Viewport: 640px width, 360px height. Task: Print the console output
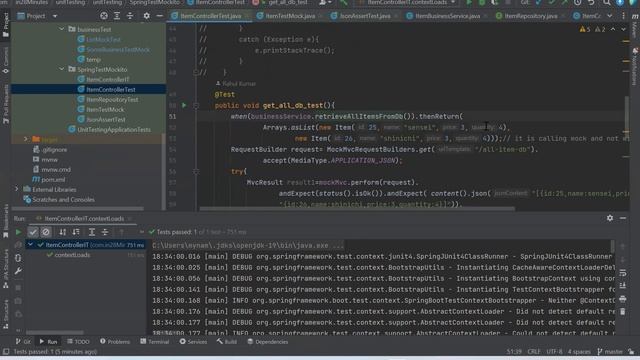click(623, 299)
